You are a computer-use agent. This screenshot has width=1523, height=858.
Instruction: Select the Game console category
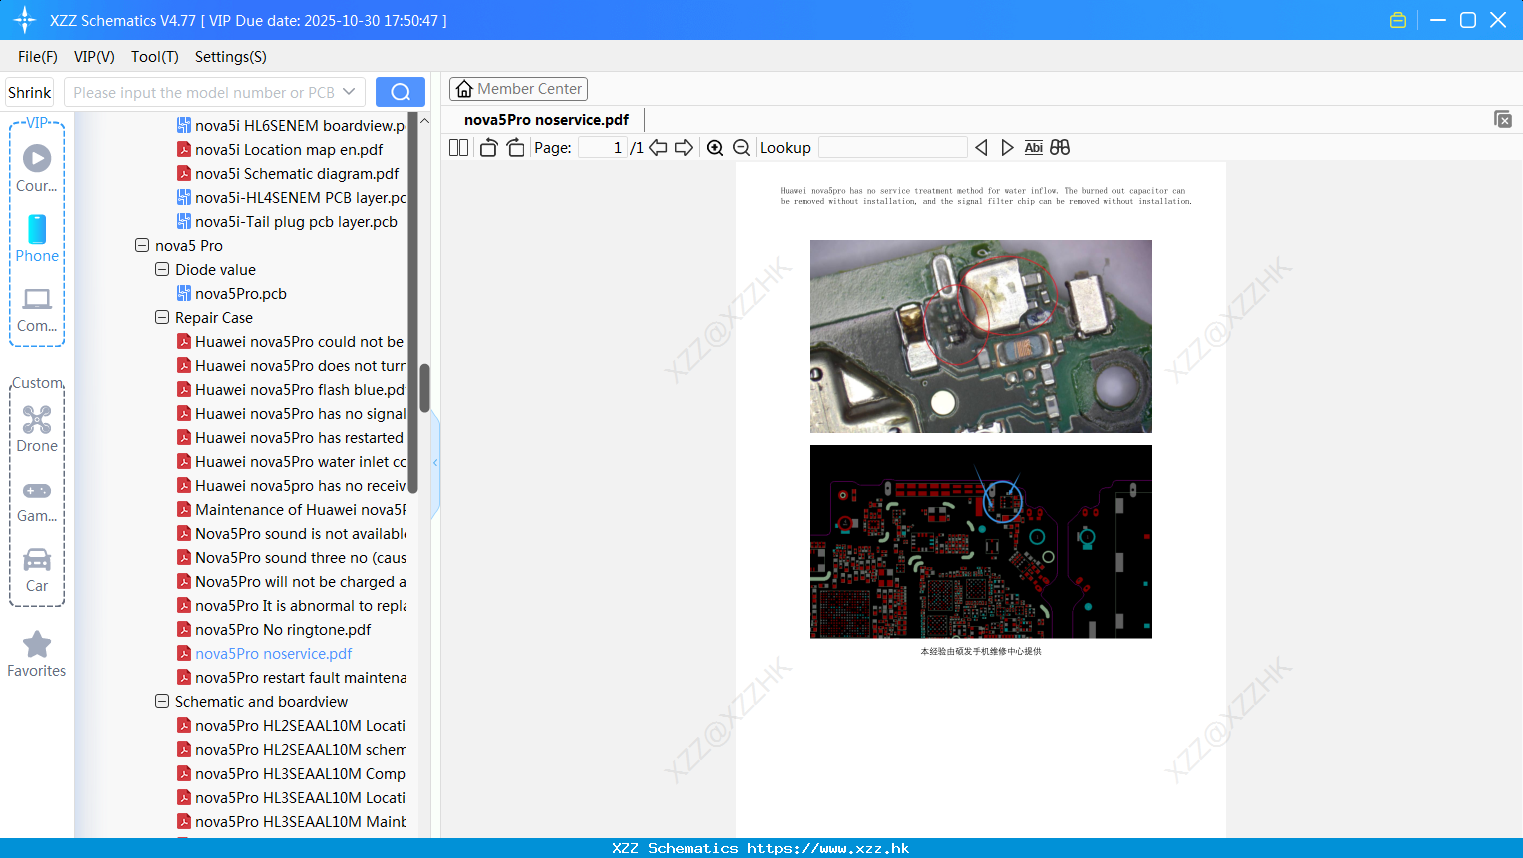(37, 500)
